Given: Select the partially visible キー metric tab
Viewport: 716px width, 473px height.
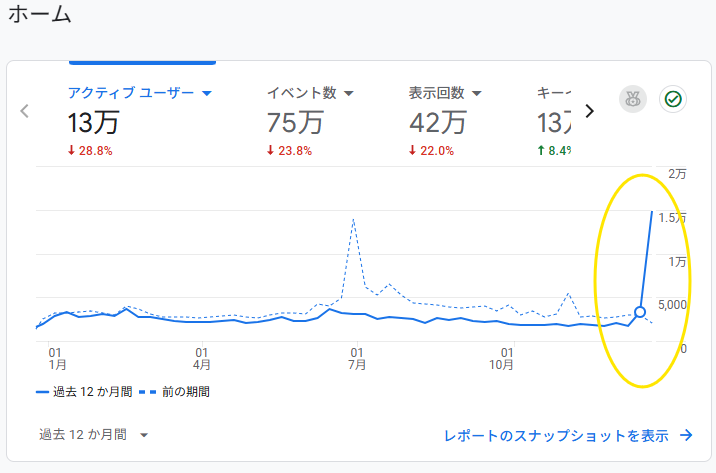Looking at the screenshot, I should tap(554, 121).
